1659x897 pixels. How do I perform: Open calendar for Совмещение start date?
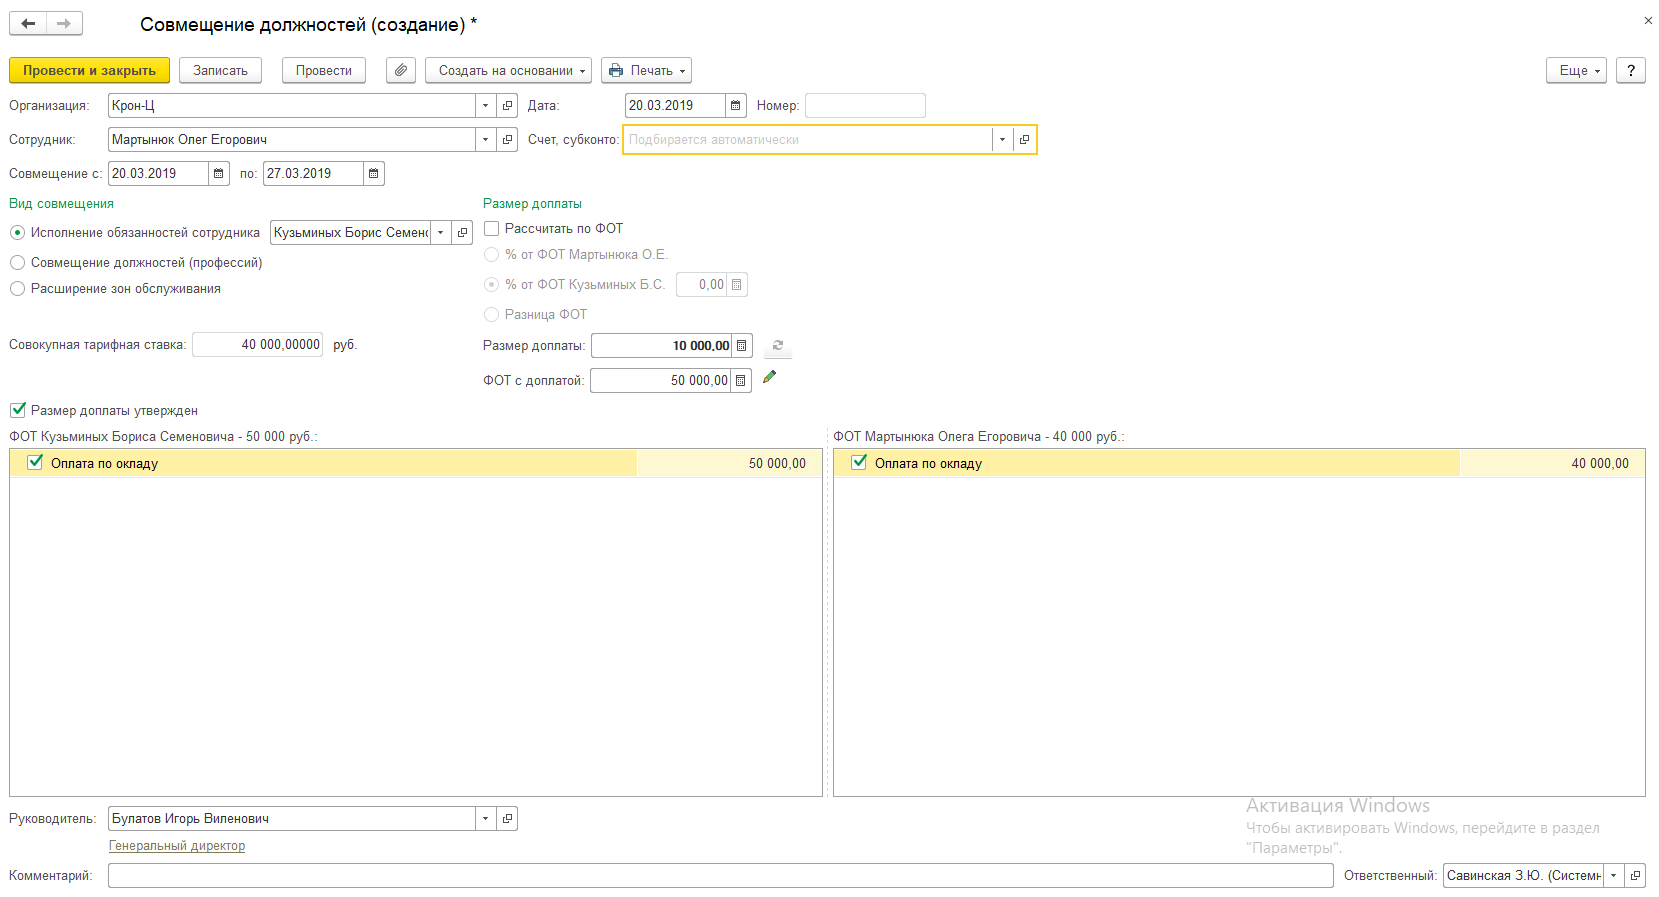point(219,174)
